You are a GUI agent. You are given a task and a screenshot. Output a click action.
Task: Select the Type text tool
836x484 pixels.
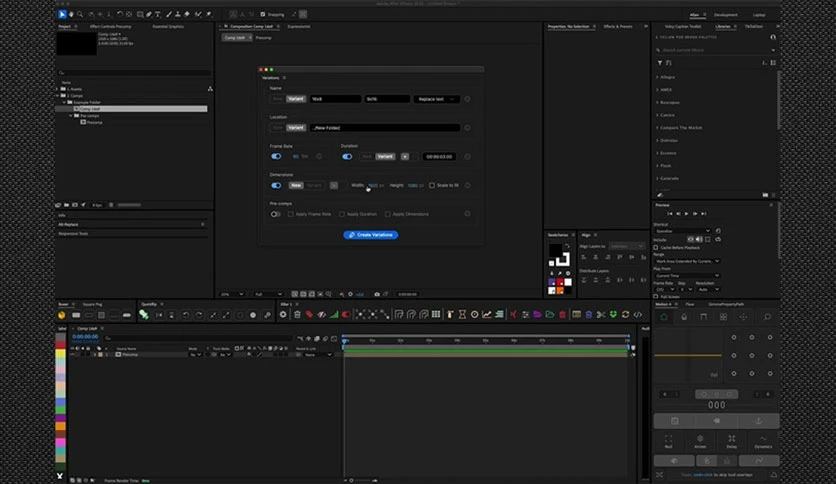pyautogui.click(x=158, y=14)
